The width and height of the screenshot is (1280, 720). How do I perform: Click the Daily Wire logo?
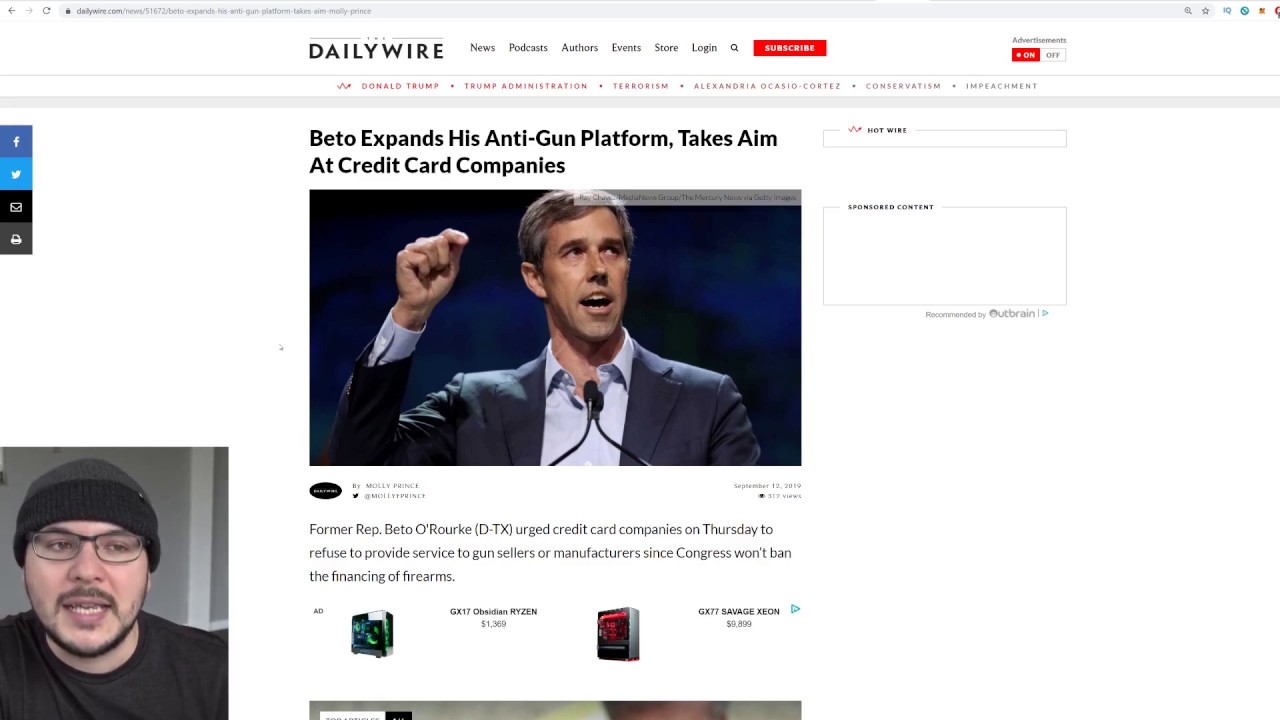376,48
